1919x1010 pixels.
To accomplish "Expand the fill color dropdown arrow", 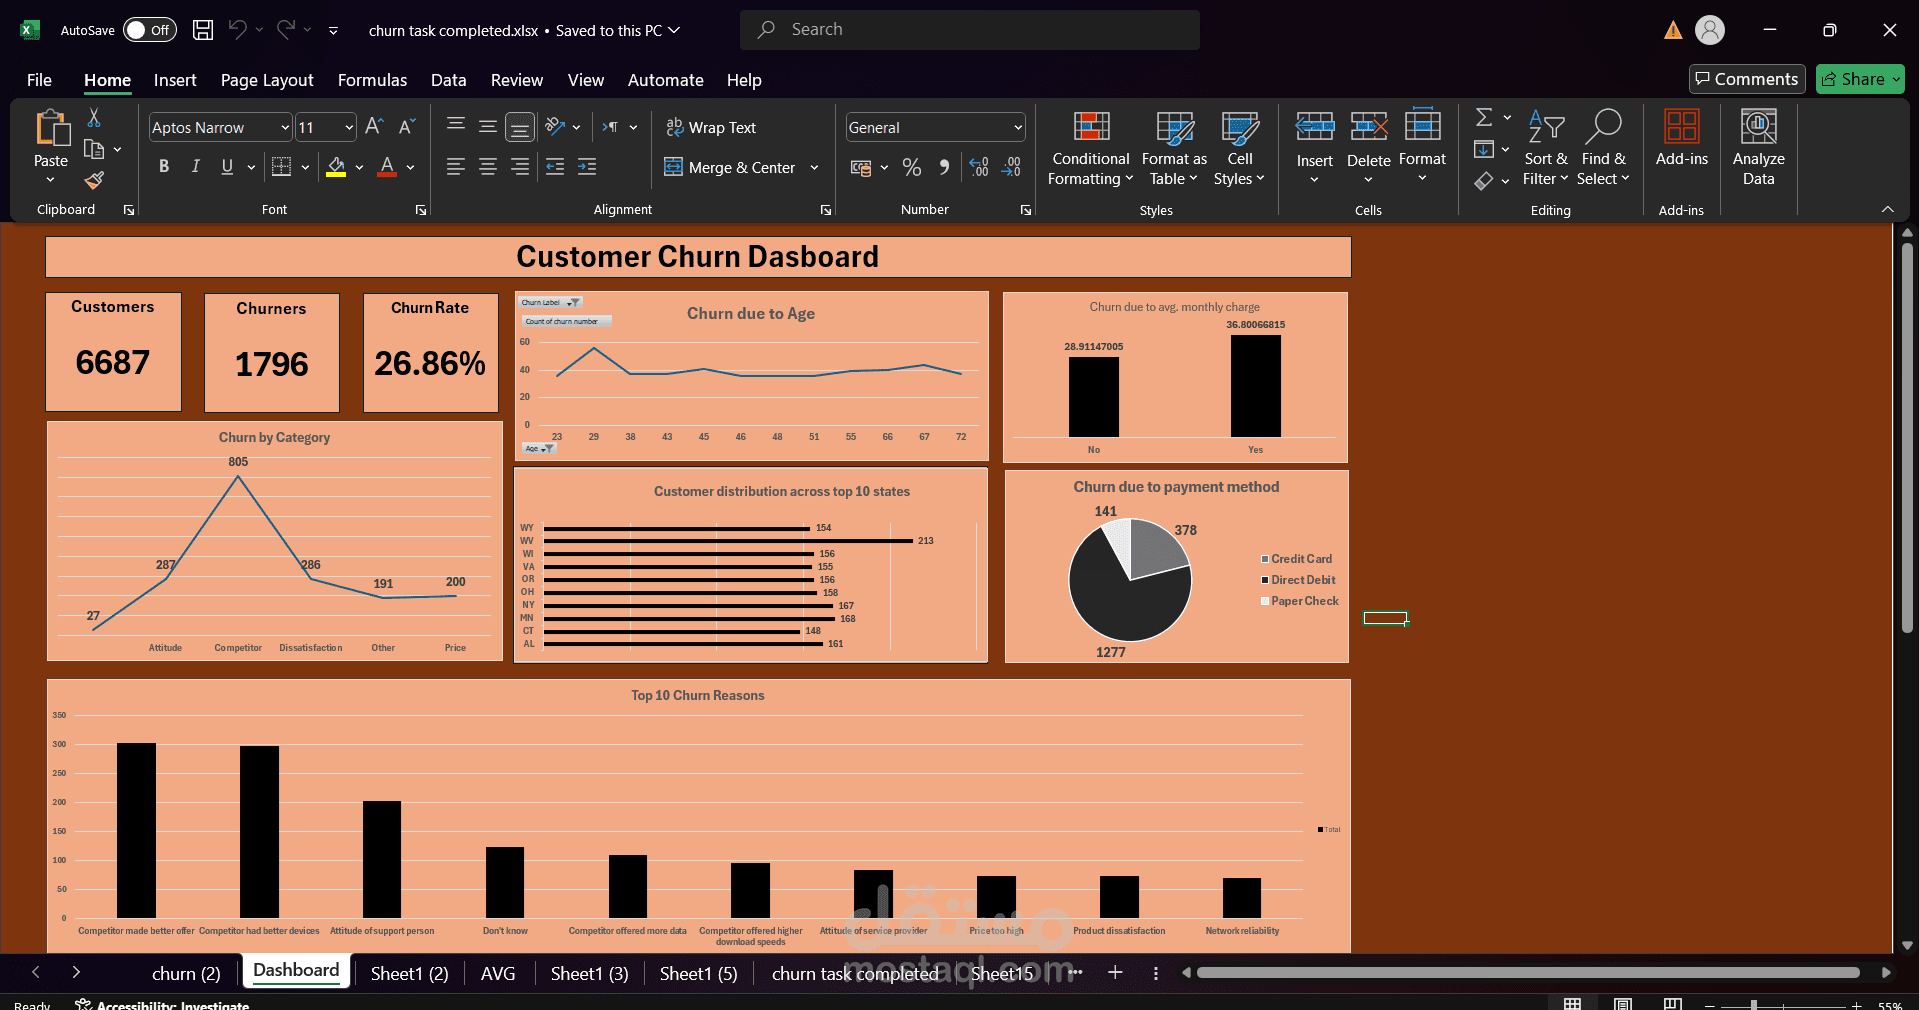I will click(359, 167).
